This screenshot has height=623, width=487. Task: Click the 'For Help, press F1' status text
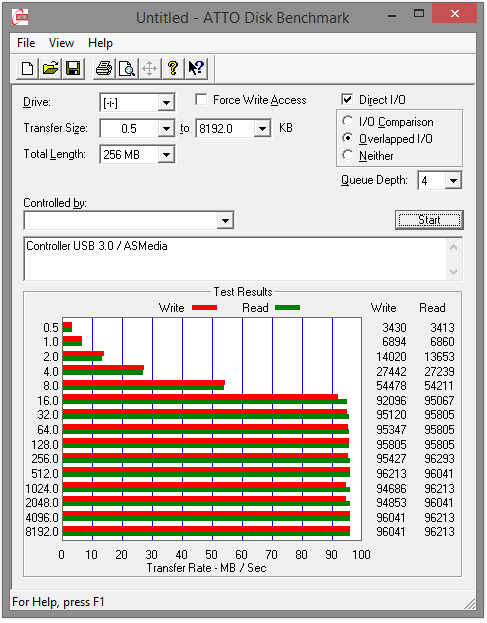58,602
